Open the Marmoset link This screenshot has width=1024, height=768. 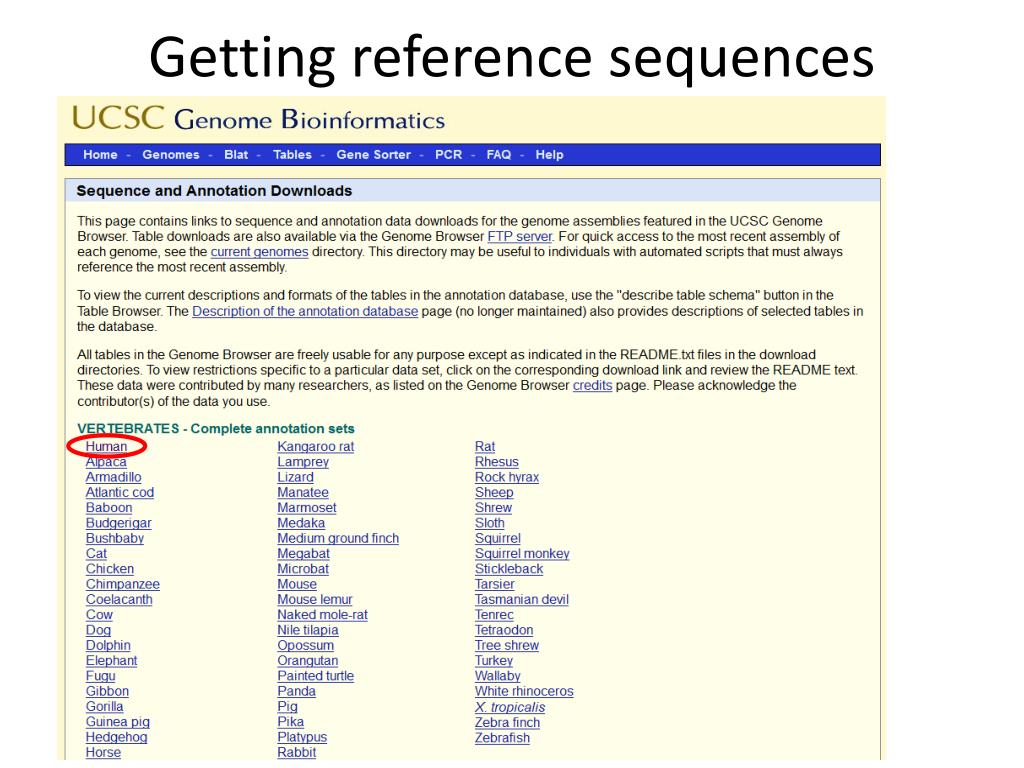tap(307, 508)
